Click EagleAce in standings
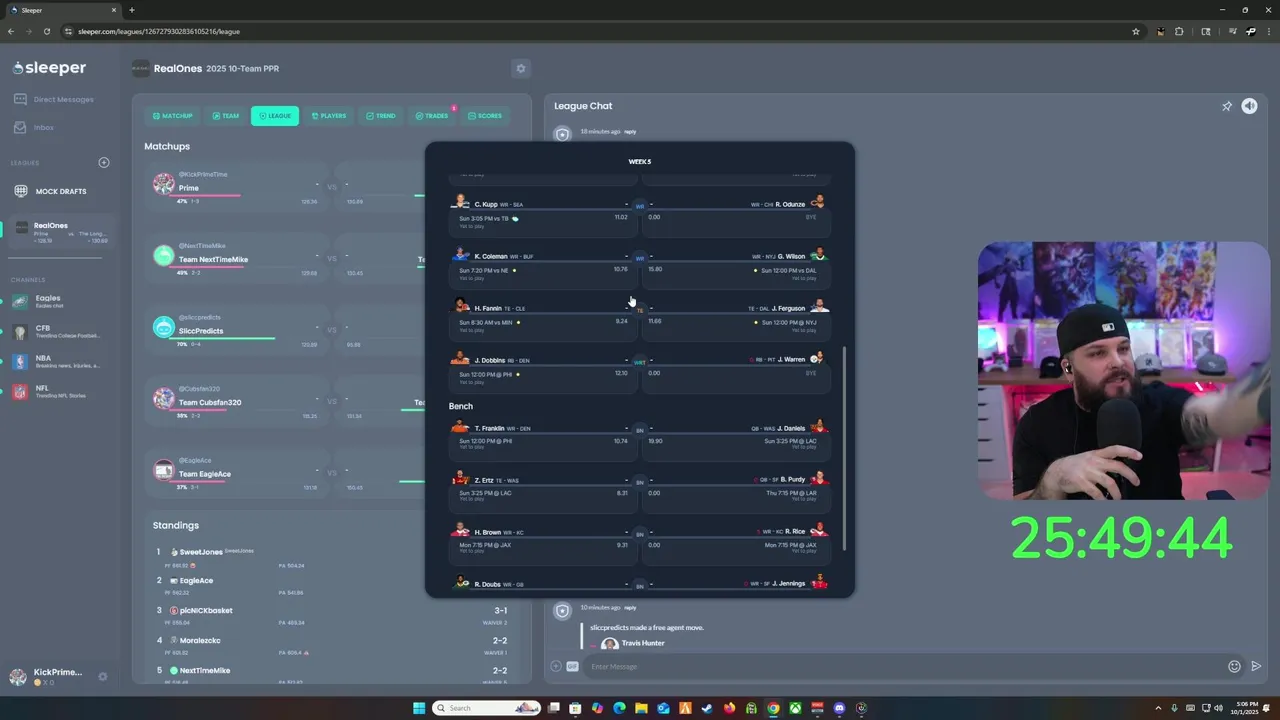The height and width of the screenshot is (720, 1280). (196, 580)
